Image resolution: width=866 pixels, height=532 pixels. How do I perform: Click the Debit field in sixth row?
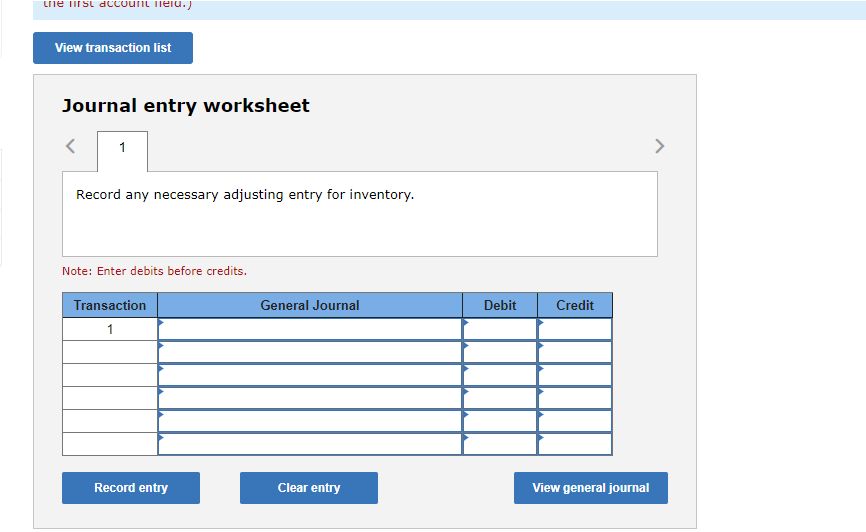click(500, 444)
